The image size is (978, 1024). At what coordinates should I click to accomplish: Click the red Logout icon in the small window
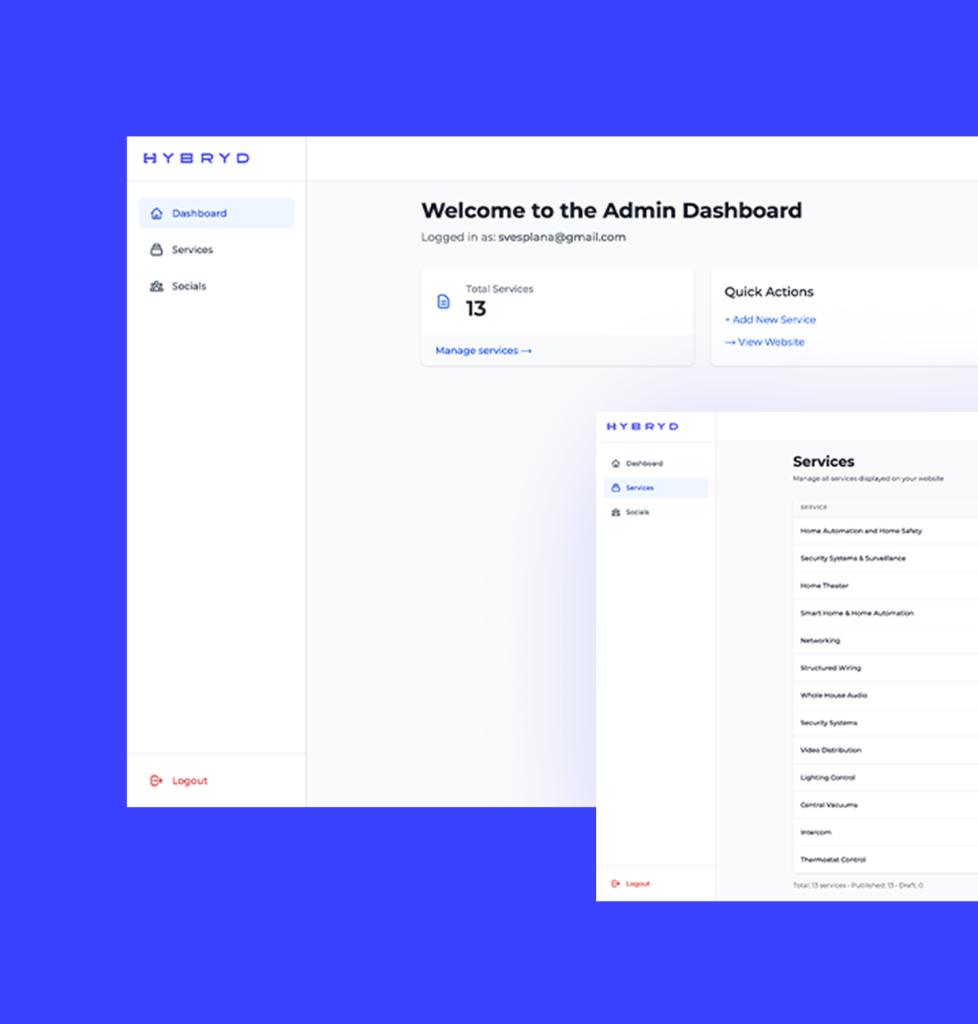(x=615, y=884)
